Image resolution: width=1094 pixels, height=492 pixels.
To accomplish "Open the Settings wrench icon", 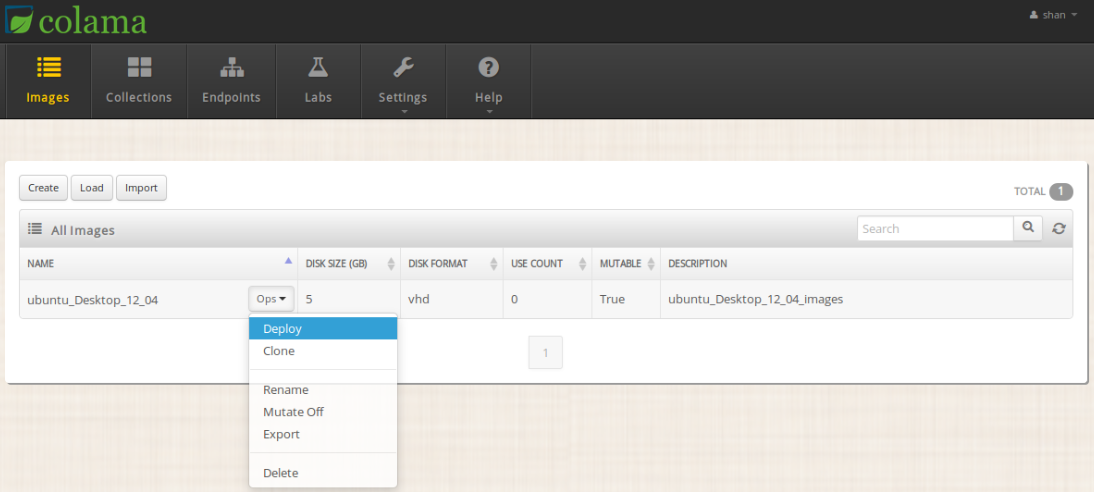I will (403, 67).
